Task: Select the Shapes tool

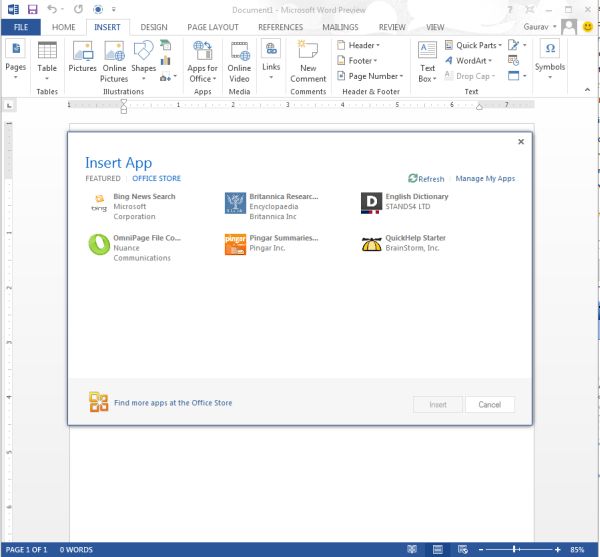Action: click(x=143, y=60)
